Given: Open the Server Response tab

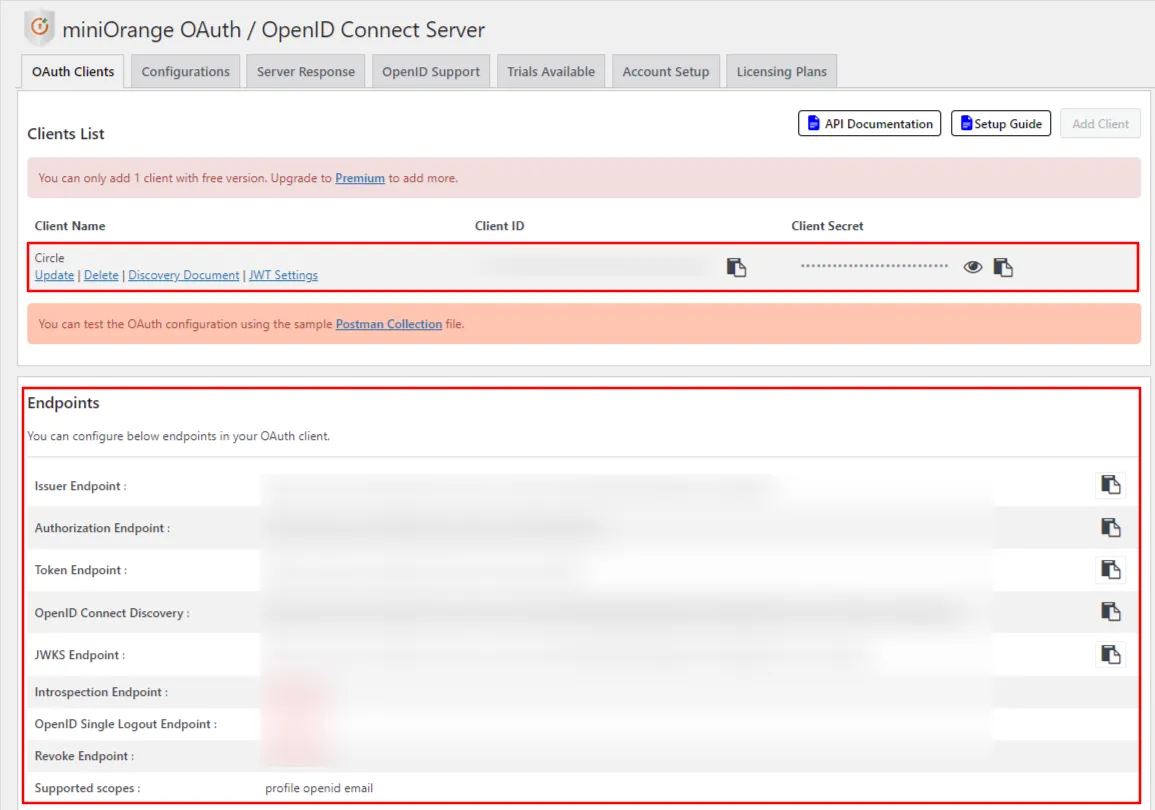Looking at the screenshot, I should 306,71.
